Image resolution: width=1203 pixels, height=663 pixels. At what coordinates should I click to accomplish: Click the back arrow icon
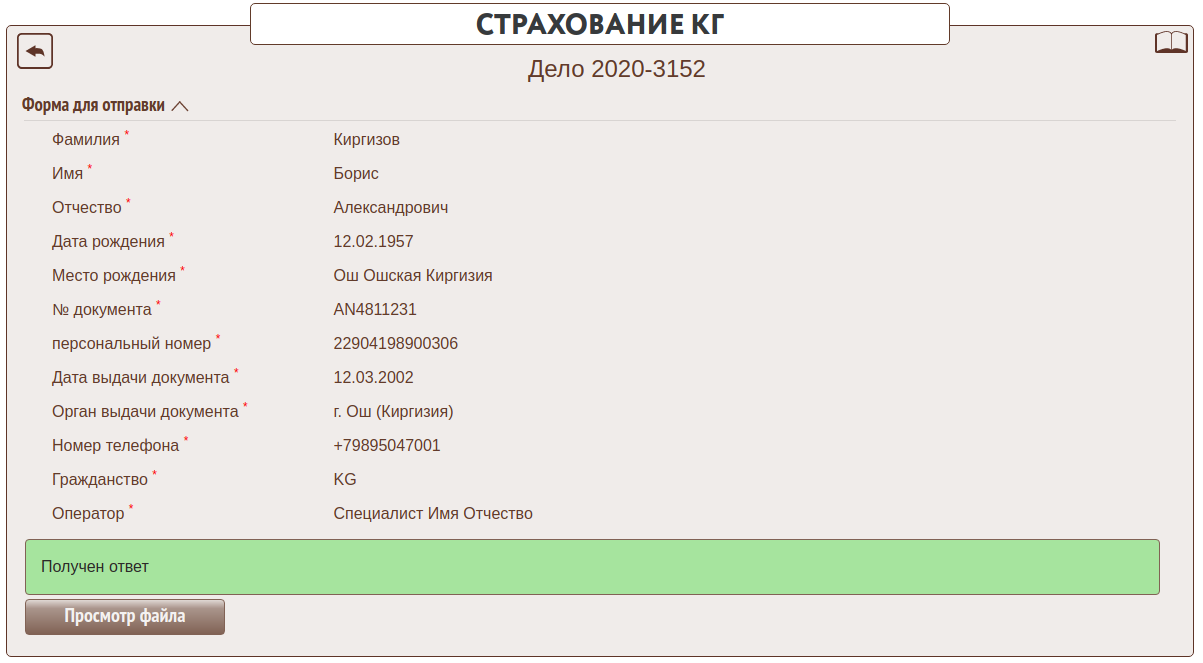click(35, 51)
